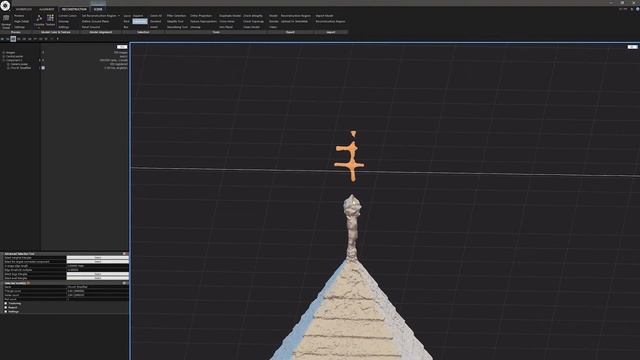
Task: Open the Reconstruction Report
Action: 331,21
